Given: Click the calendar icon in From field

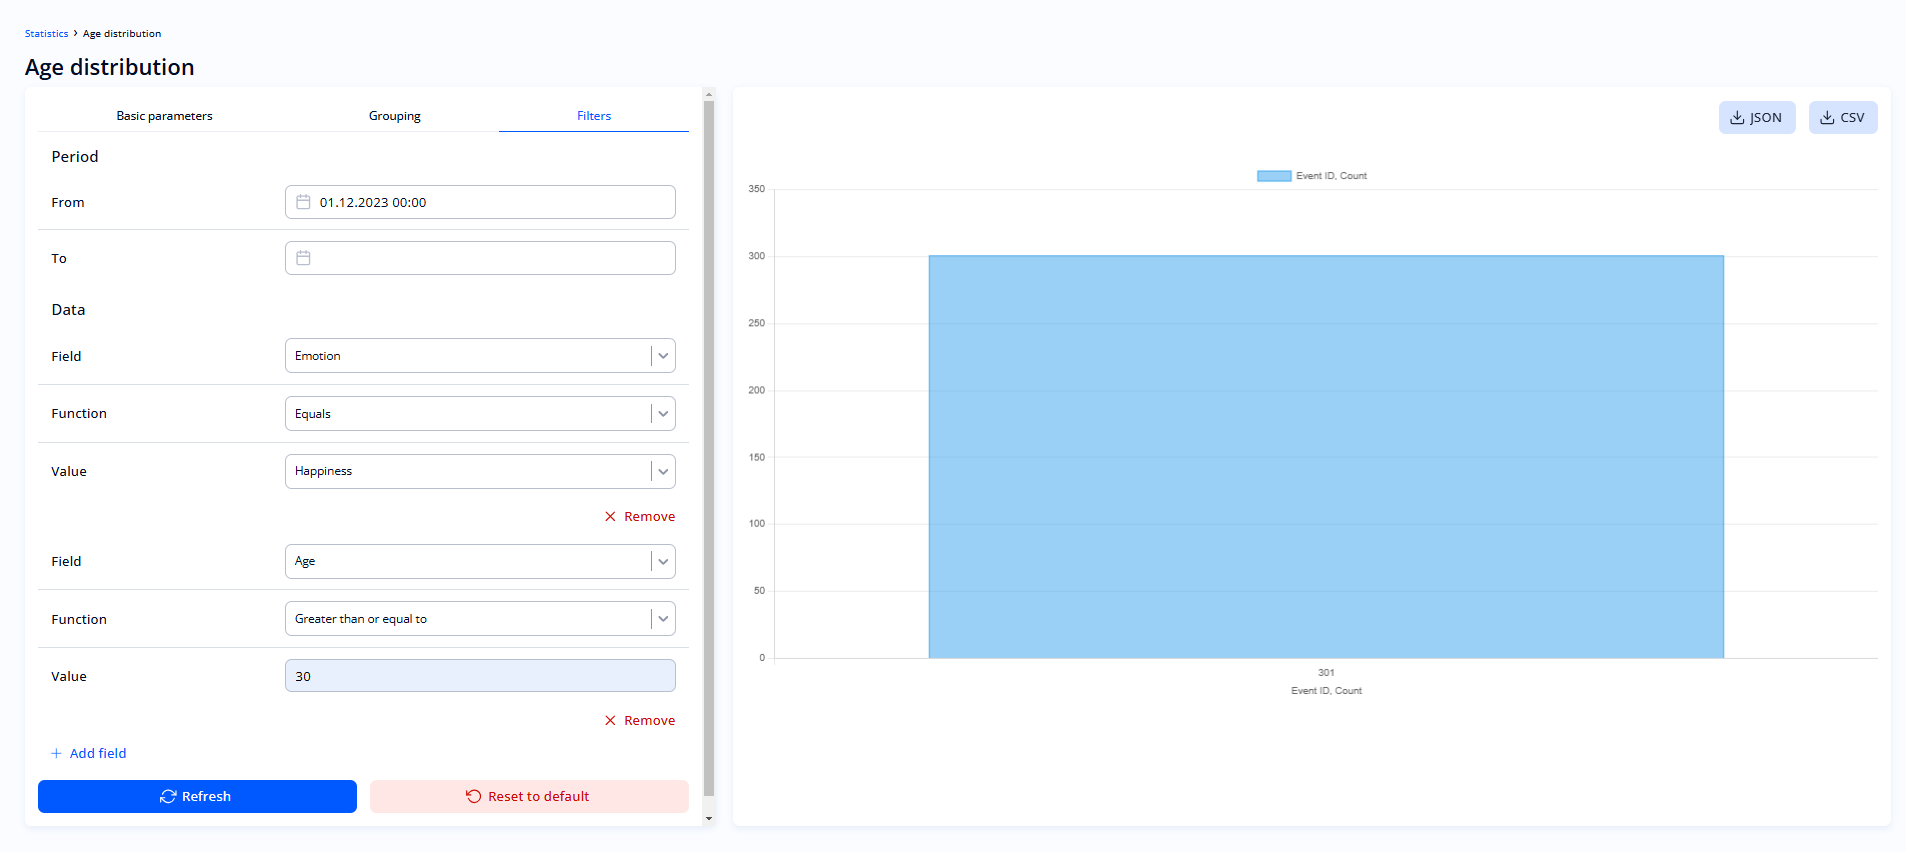Looking at the screenshot, I should click(x=303, y=202).
